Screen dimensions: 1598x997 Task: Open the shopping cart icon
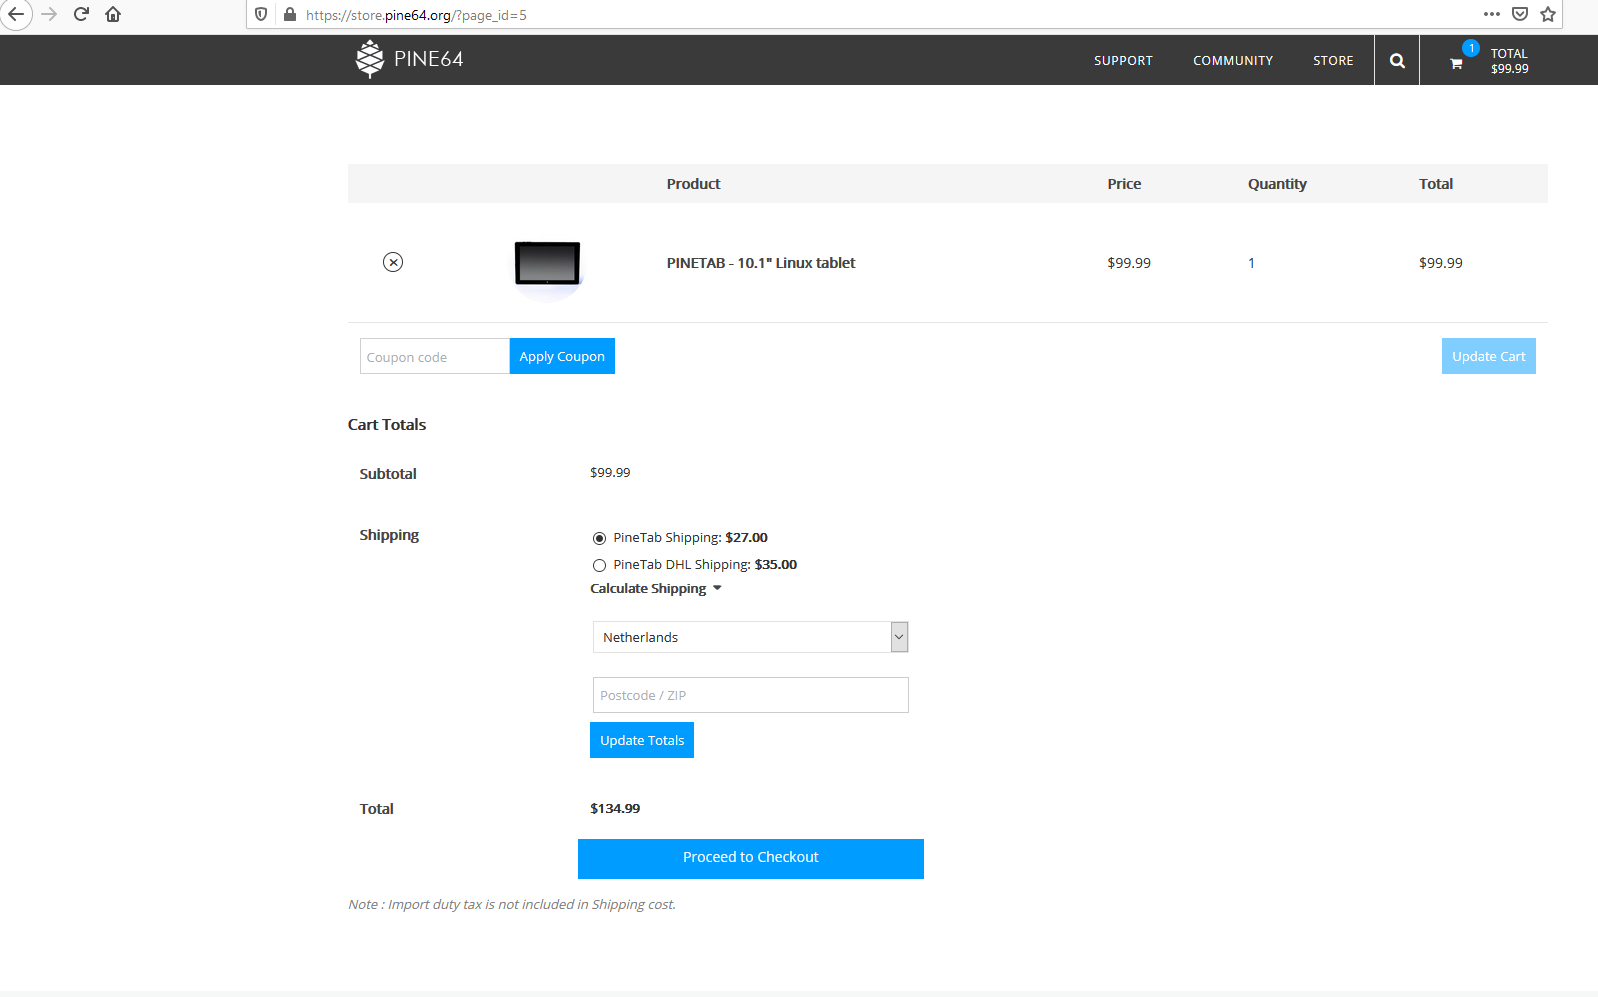1456,63
